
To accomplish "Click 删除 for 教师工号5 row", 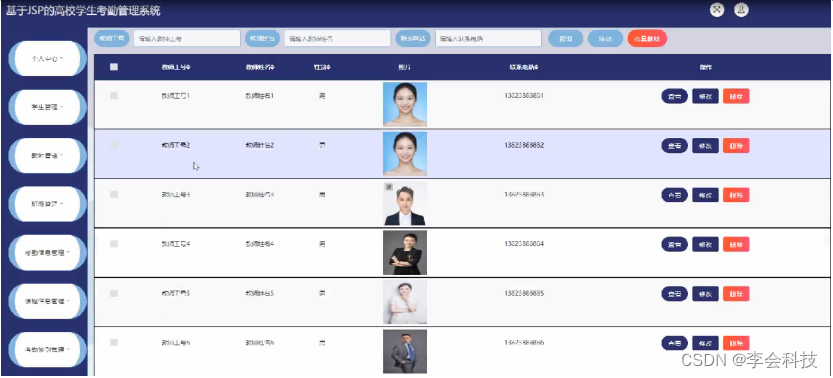I will 736,294.
